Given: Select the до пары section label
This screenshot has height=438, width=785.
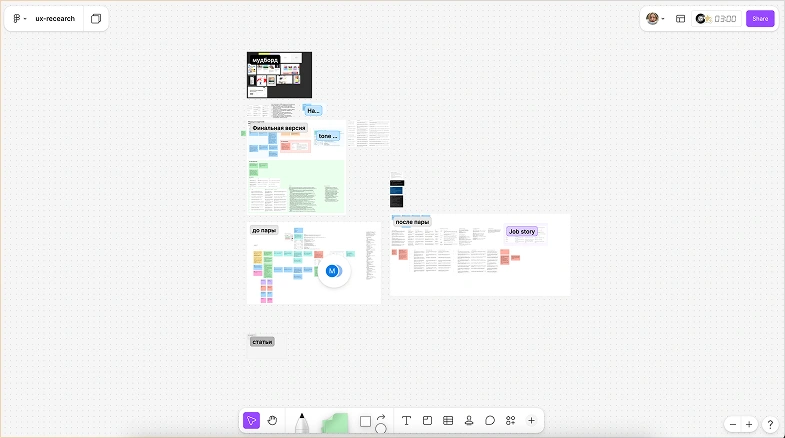Looking at the screenshot, I should tap(264, 230).
